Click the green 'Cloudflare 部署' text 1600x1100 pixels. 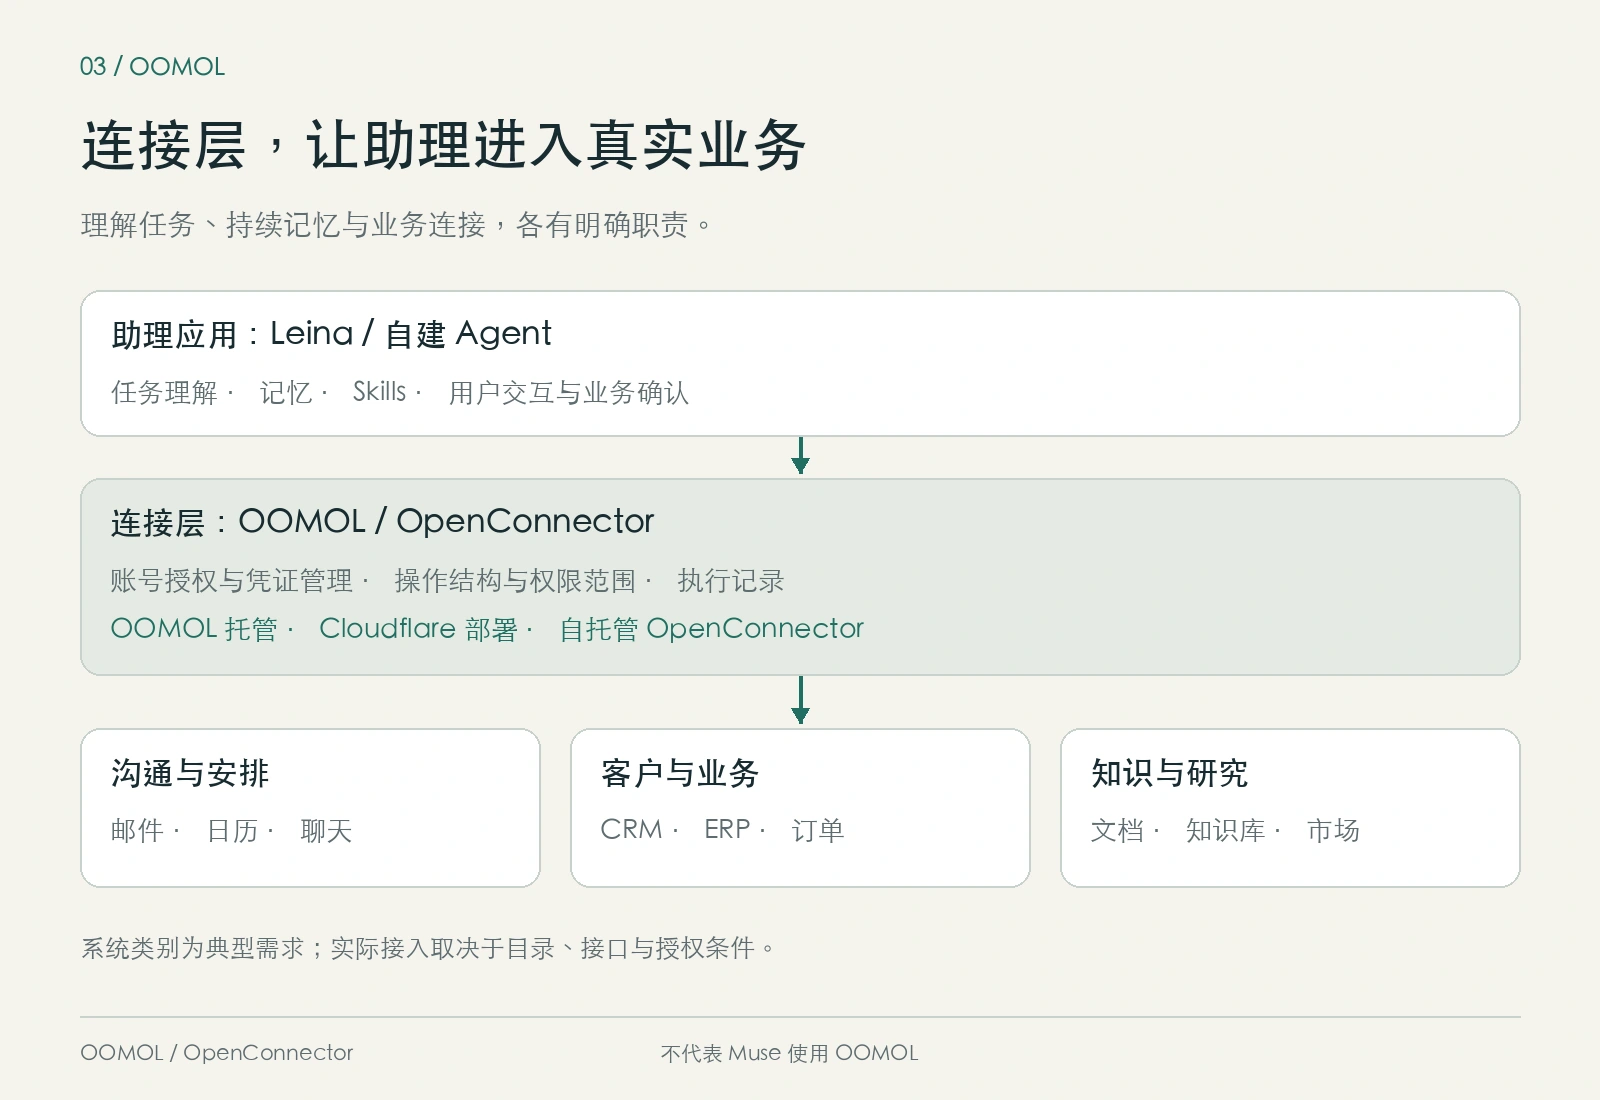coord(418,628)
